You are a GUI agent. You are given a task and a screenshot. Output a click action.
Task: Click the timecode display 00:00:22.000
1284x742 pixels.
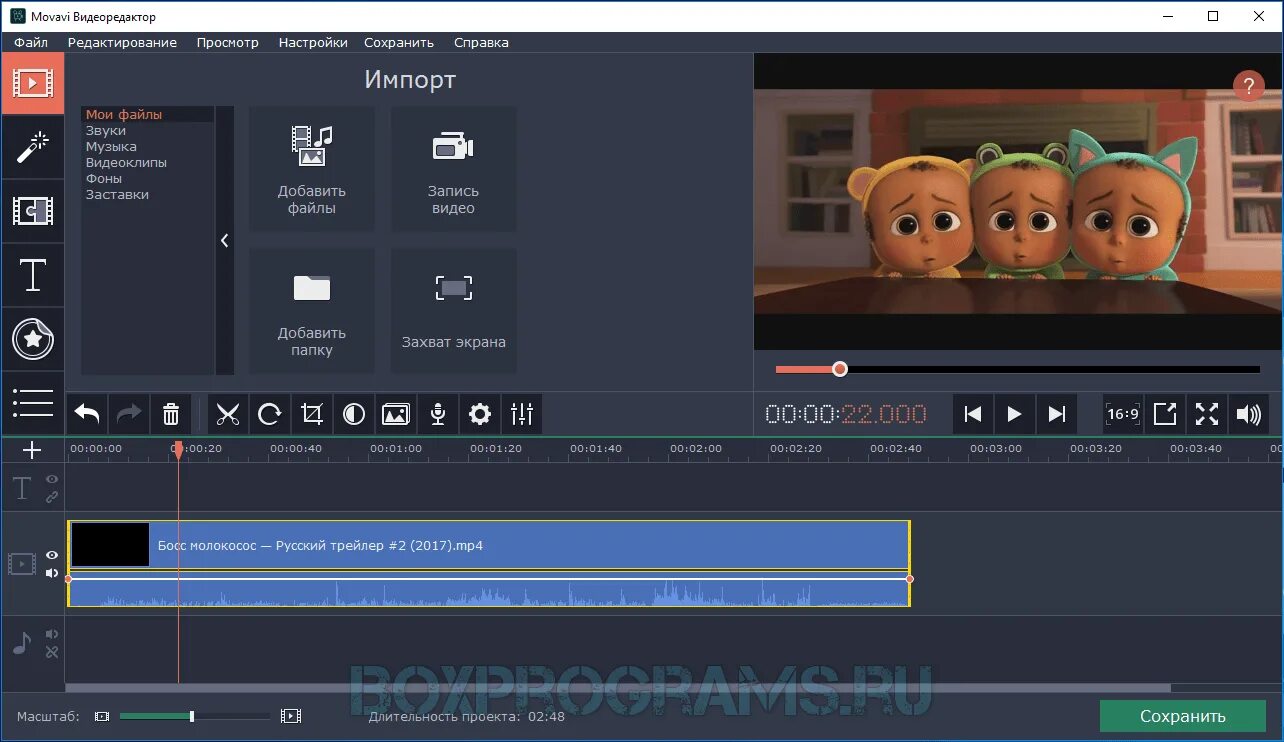(846, 414)
